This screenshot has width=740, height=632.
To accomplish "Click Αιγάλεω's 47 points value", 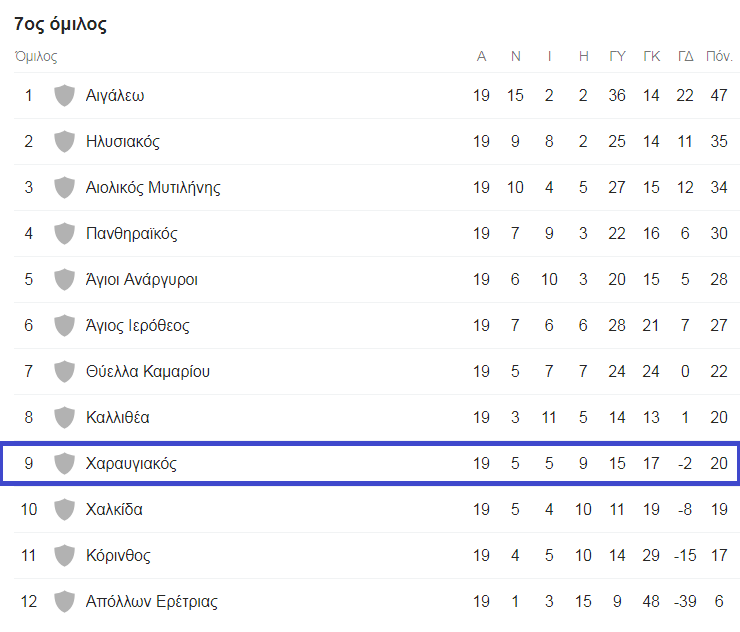I will (719, 96).
